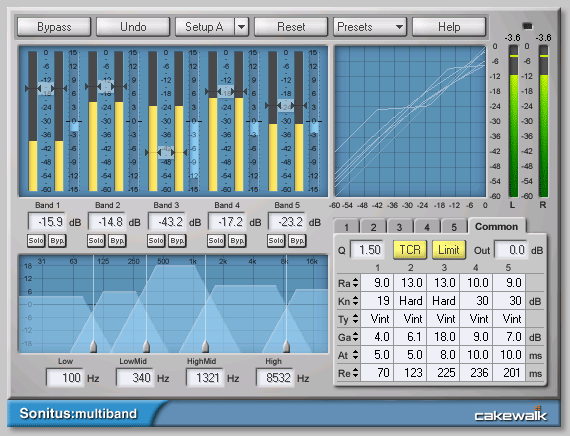Switch to the Common tab
Viewport: 570px width, 436px height.
point(497,226)
